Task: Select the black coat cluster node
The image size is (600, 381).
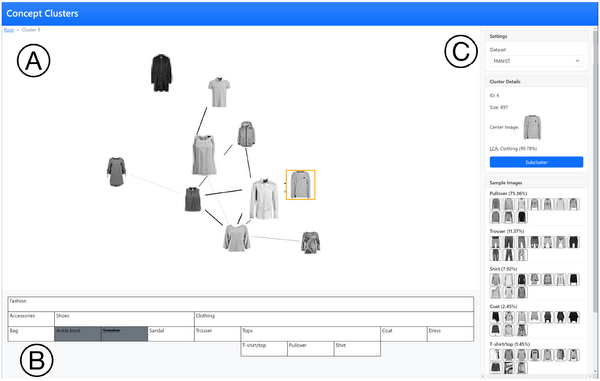Action: [161, 73]
